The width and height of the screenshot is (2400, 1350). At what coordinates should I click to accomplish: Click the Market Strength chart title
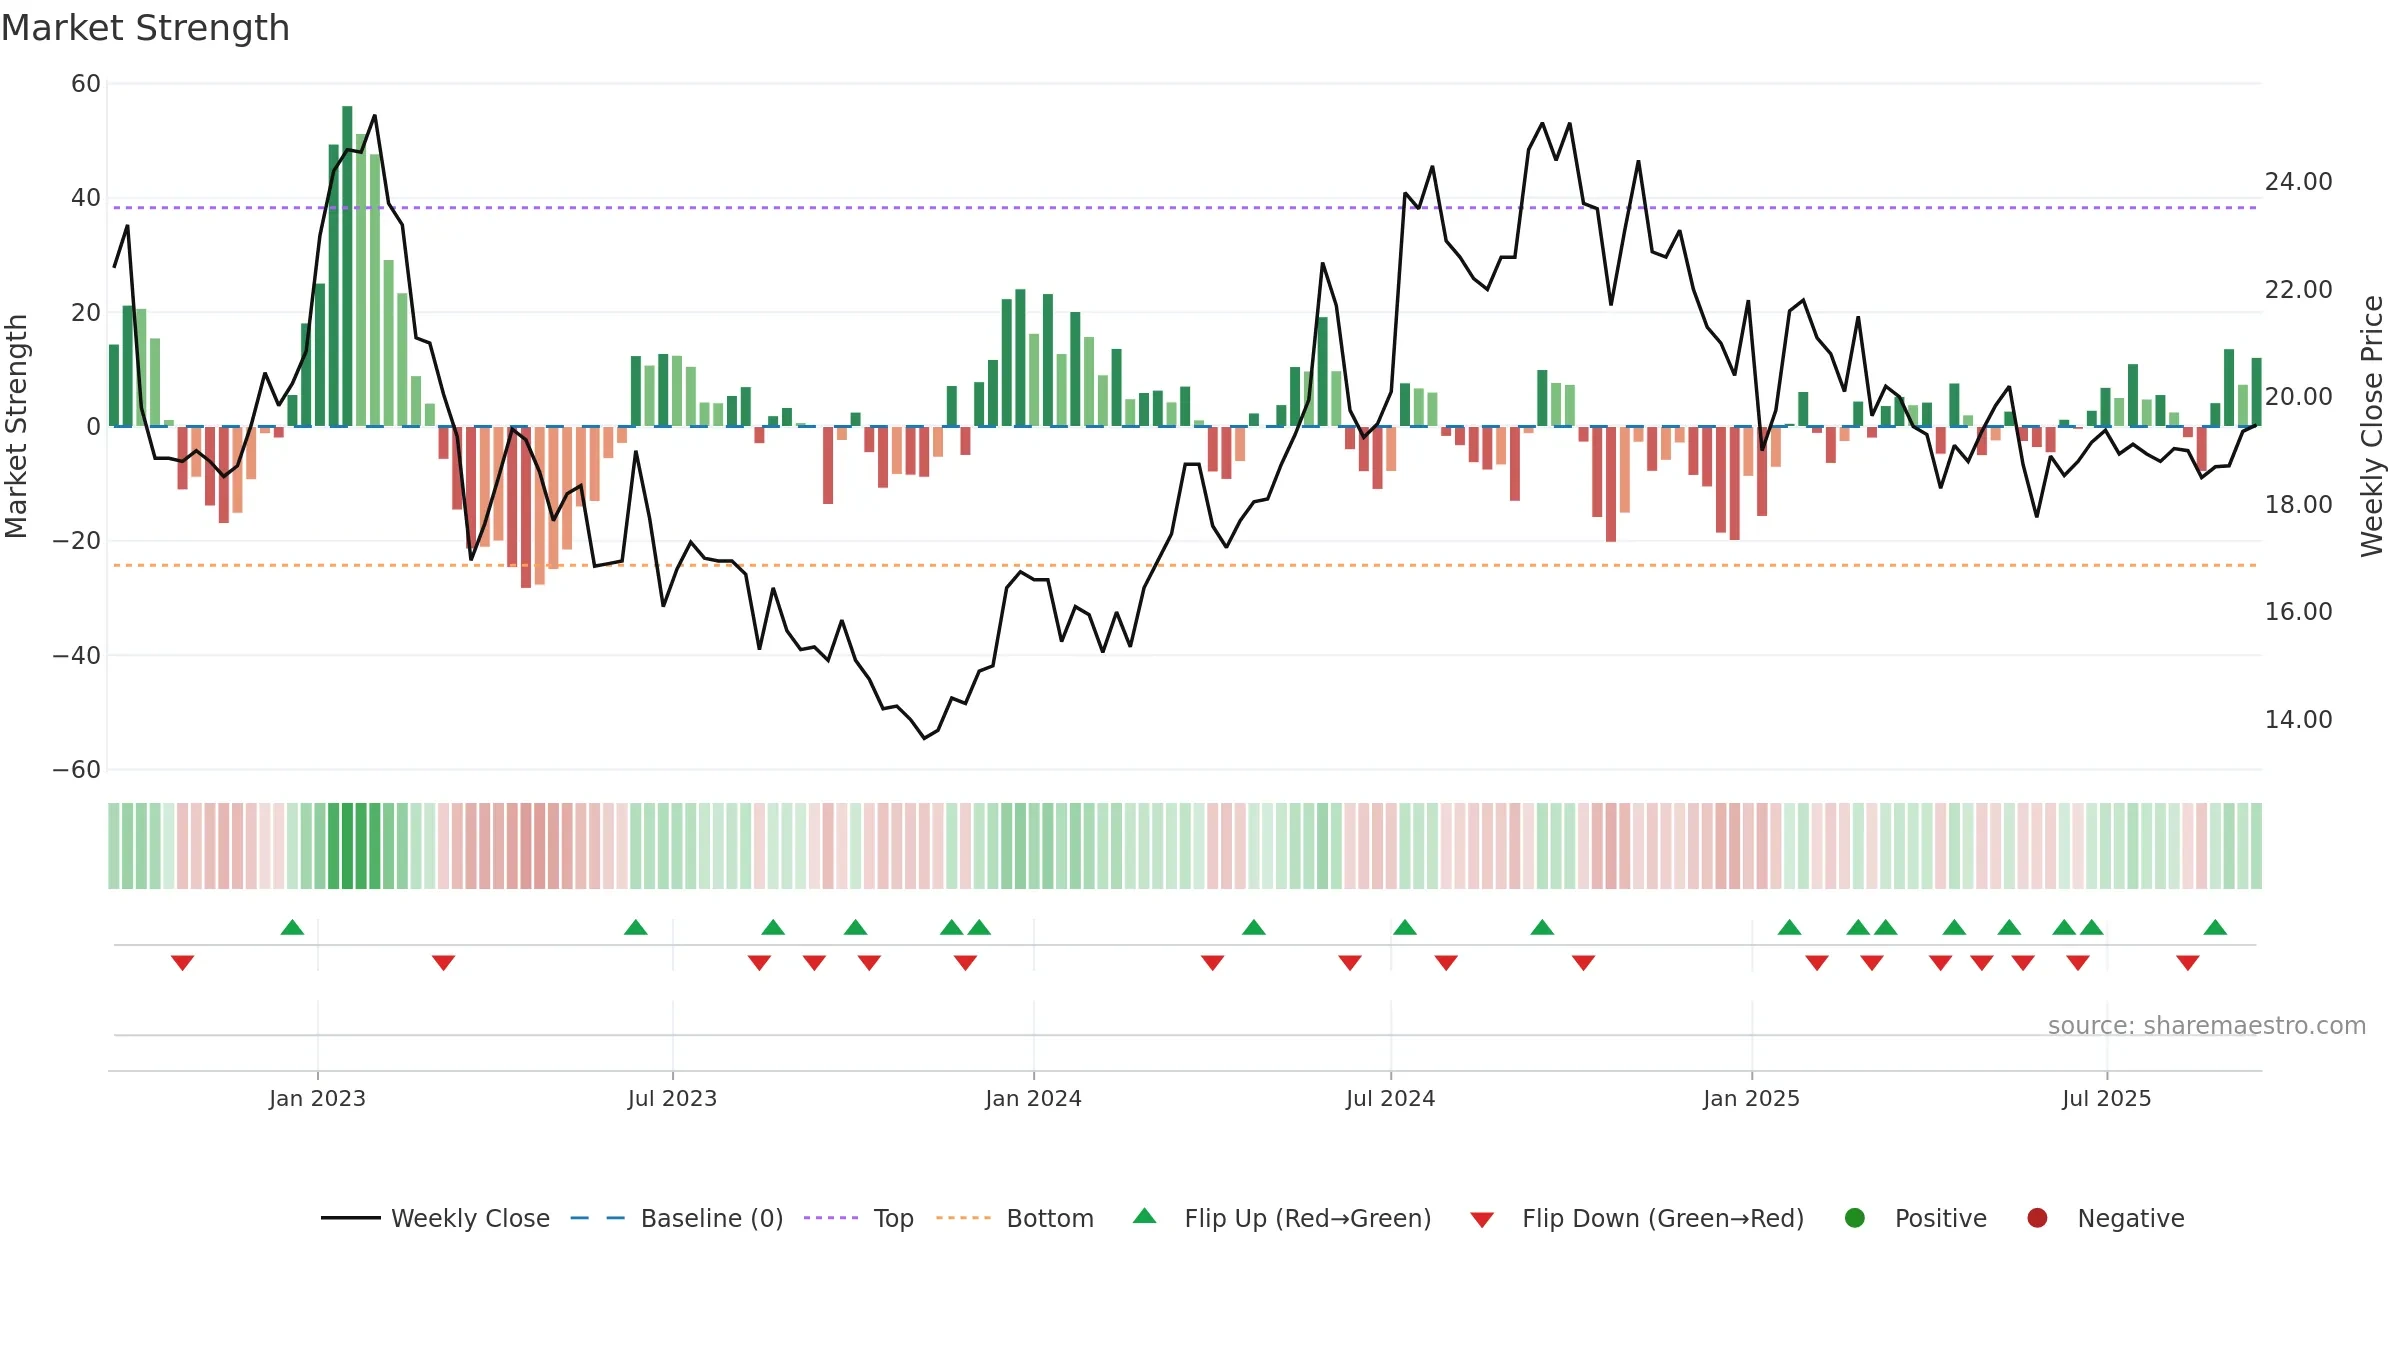tap(145, 28)
